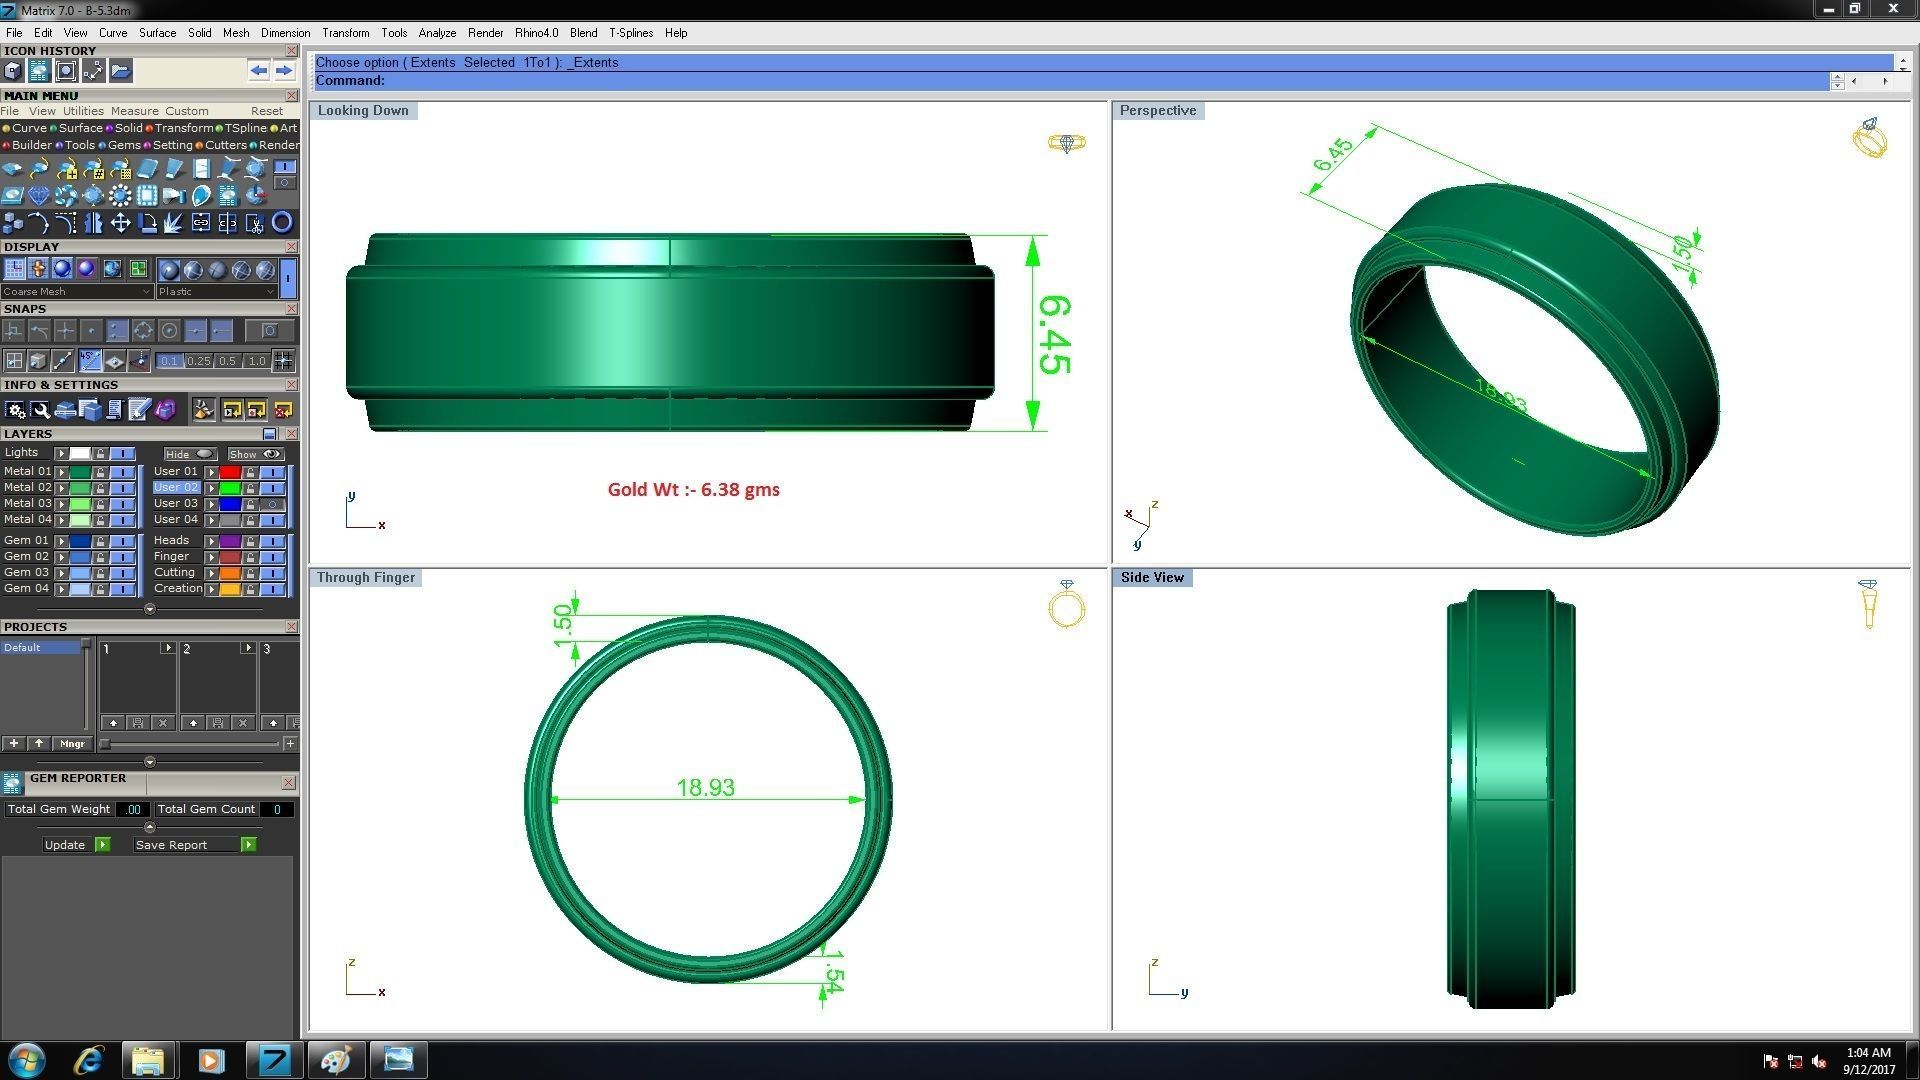Image resolution: width=1920 pixels, height=1080 pixels.
Task: Select the move arrows transform tool icon
Action: coord(120,223)
